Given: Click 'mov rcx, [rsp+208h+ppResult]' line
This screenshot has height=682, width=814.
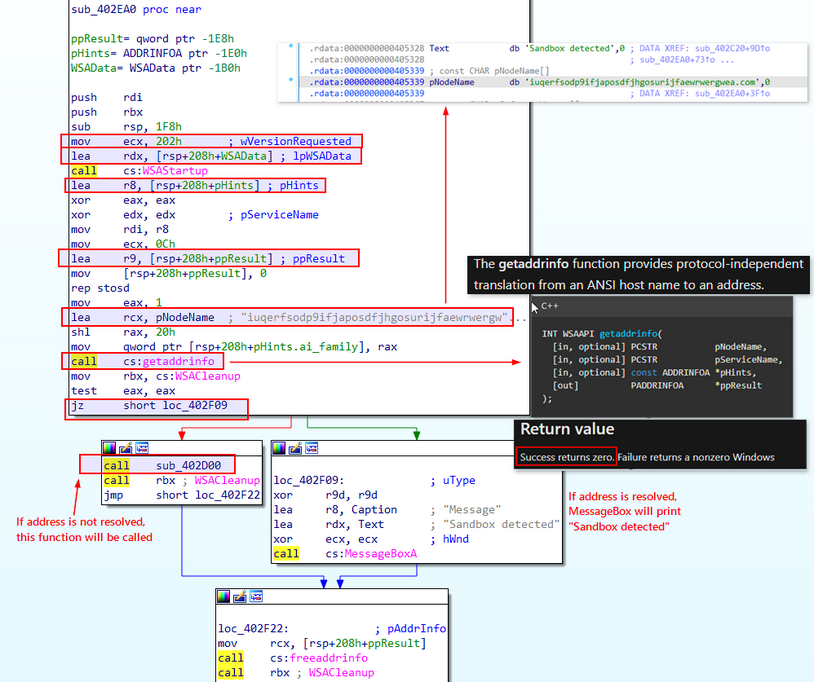Looking at the screenshot, I should pyautogui.click(x=322, y=643).
